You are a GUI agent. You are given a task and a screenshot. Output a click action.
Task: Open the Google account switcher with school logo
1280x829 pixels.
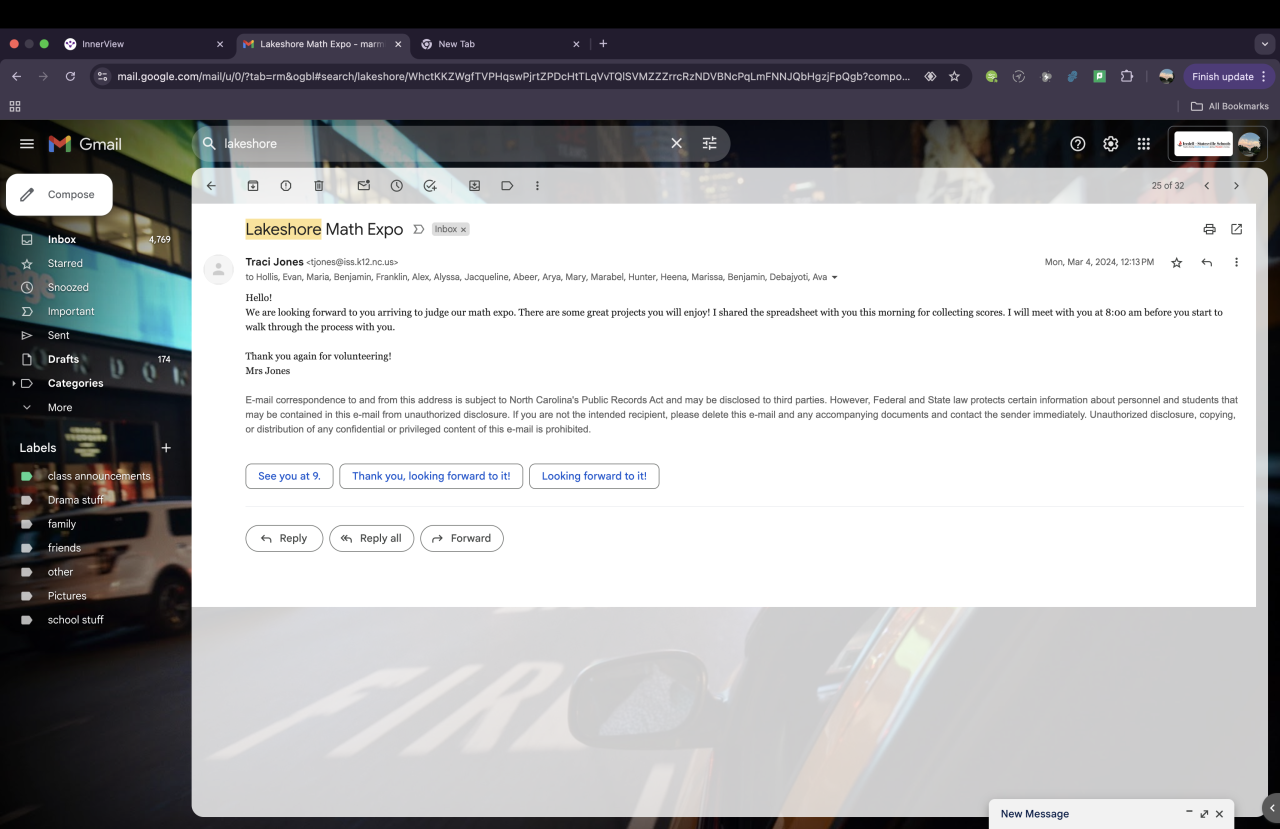[x=1217, y=144]
